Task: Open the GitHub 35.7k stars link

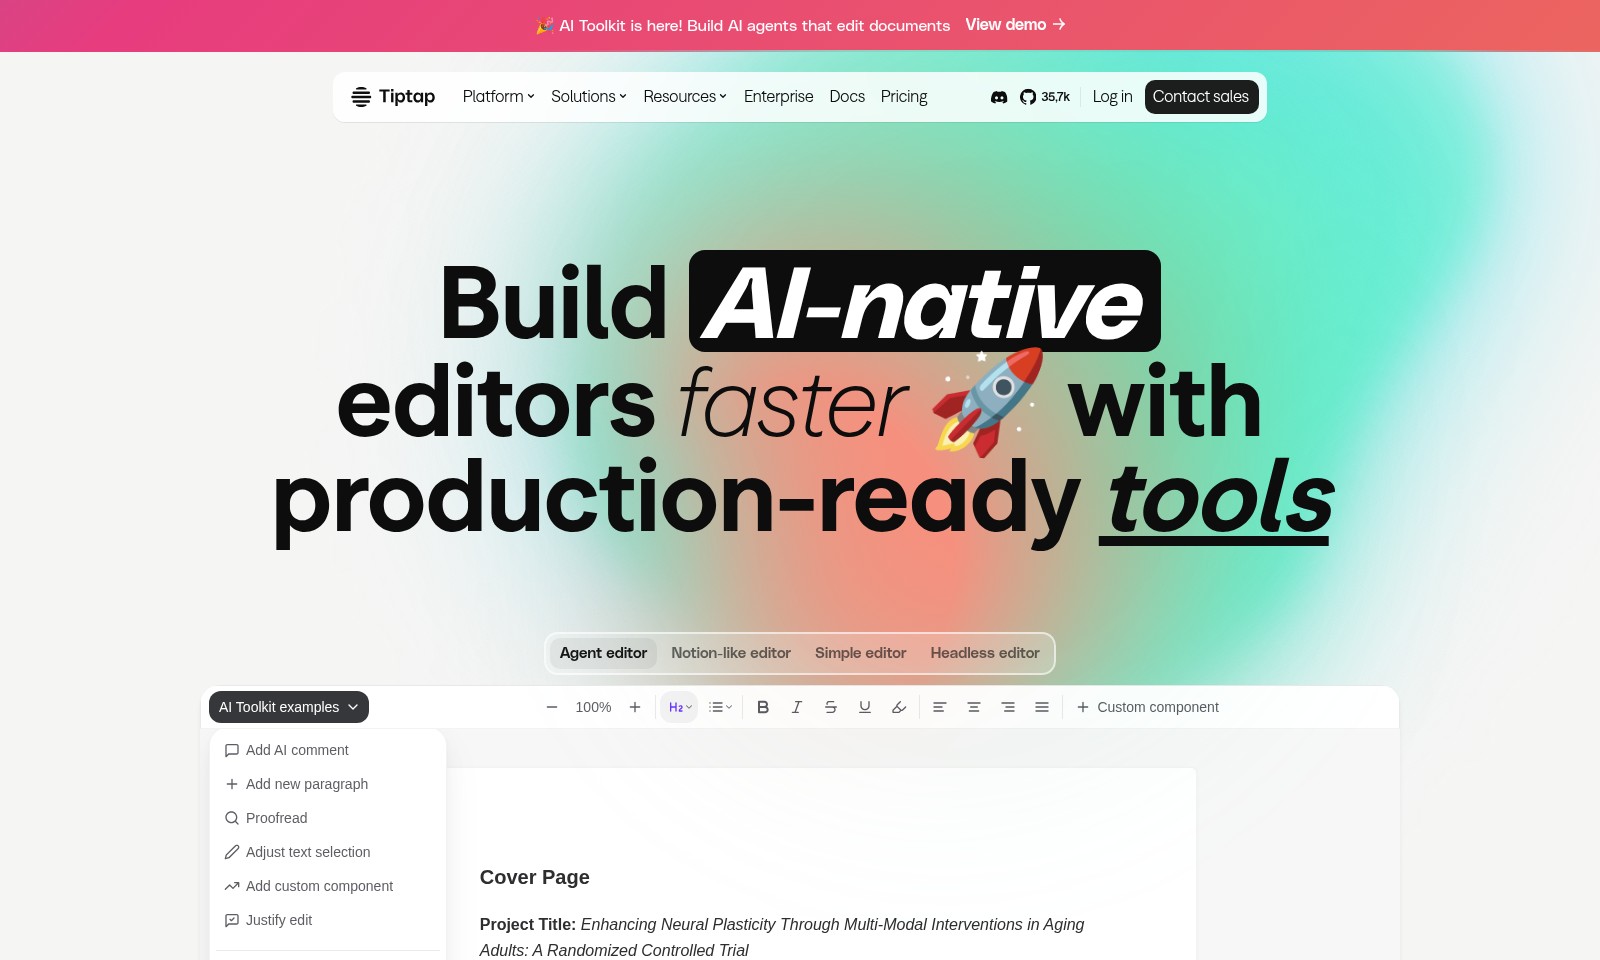Action: [1045, 97]
